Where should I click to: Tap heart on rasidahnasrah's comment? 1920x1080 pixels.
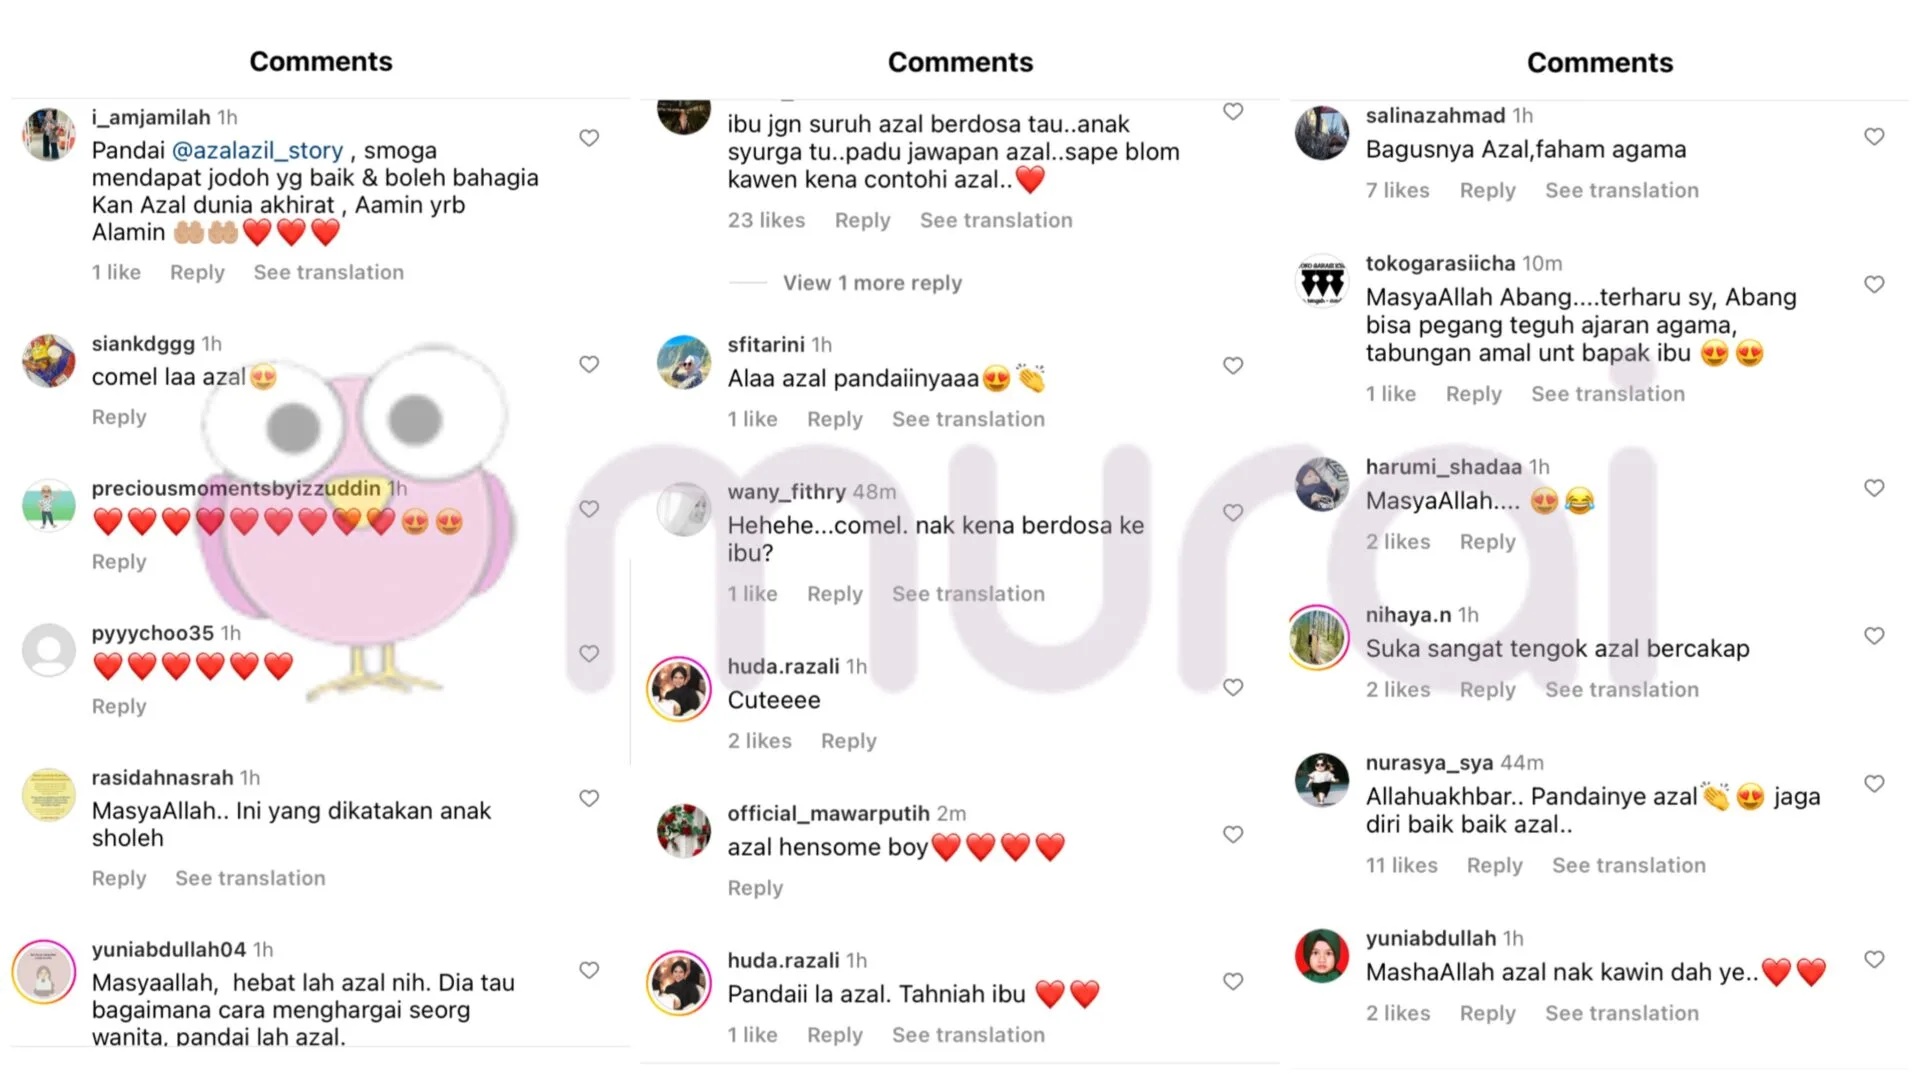coord(589,798)
